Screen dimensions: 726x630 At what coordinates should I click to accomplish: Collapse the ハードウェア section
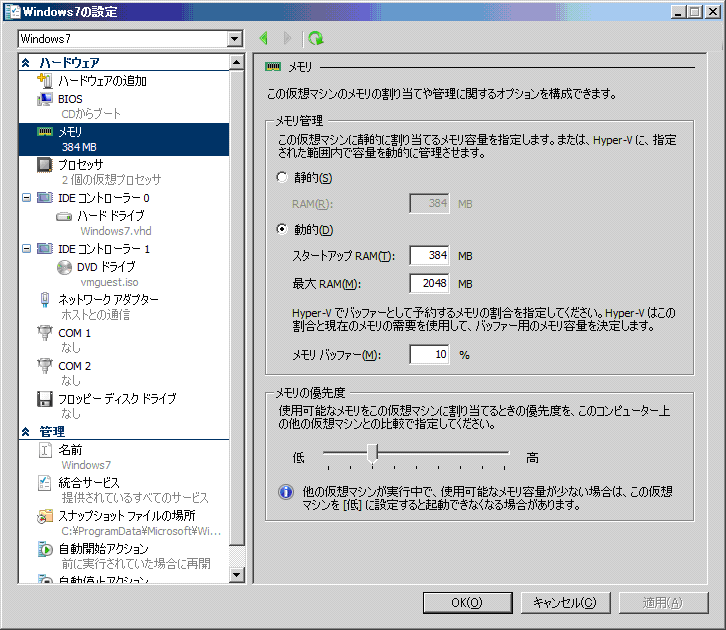click(x=25, y=62)
